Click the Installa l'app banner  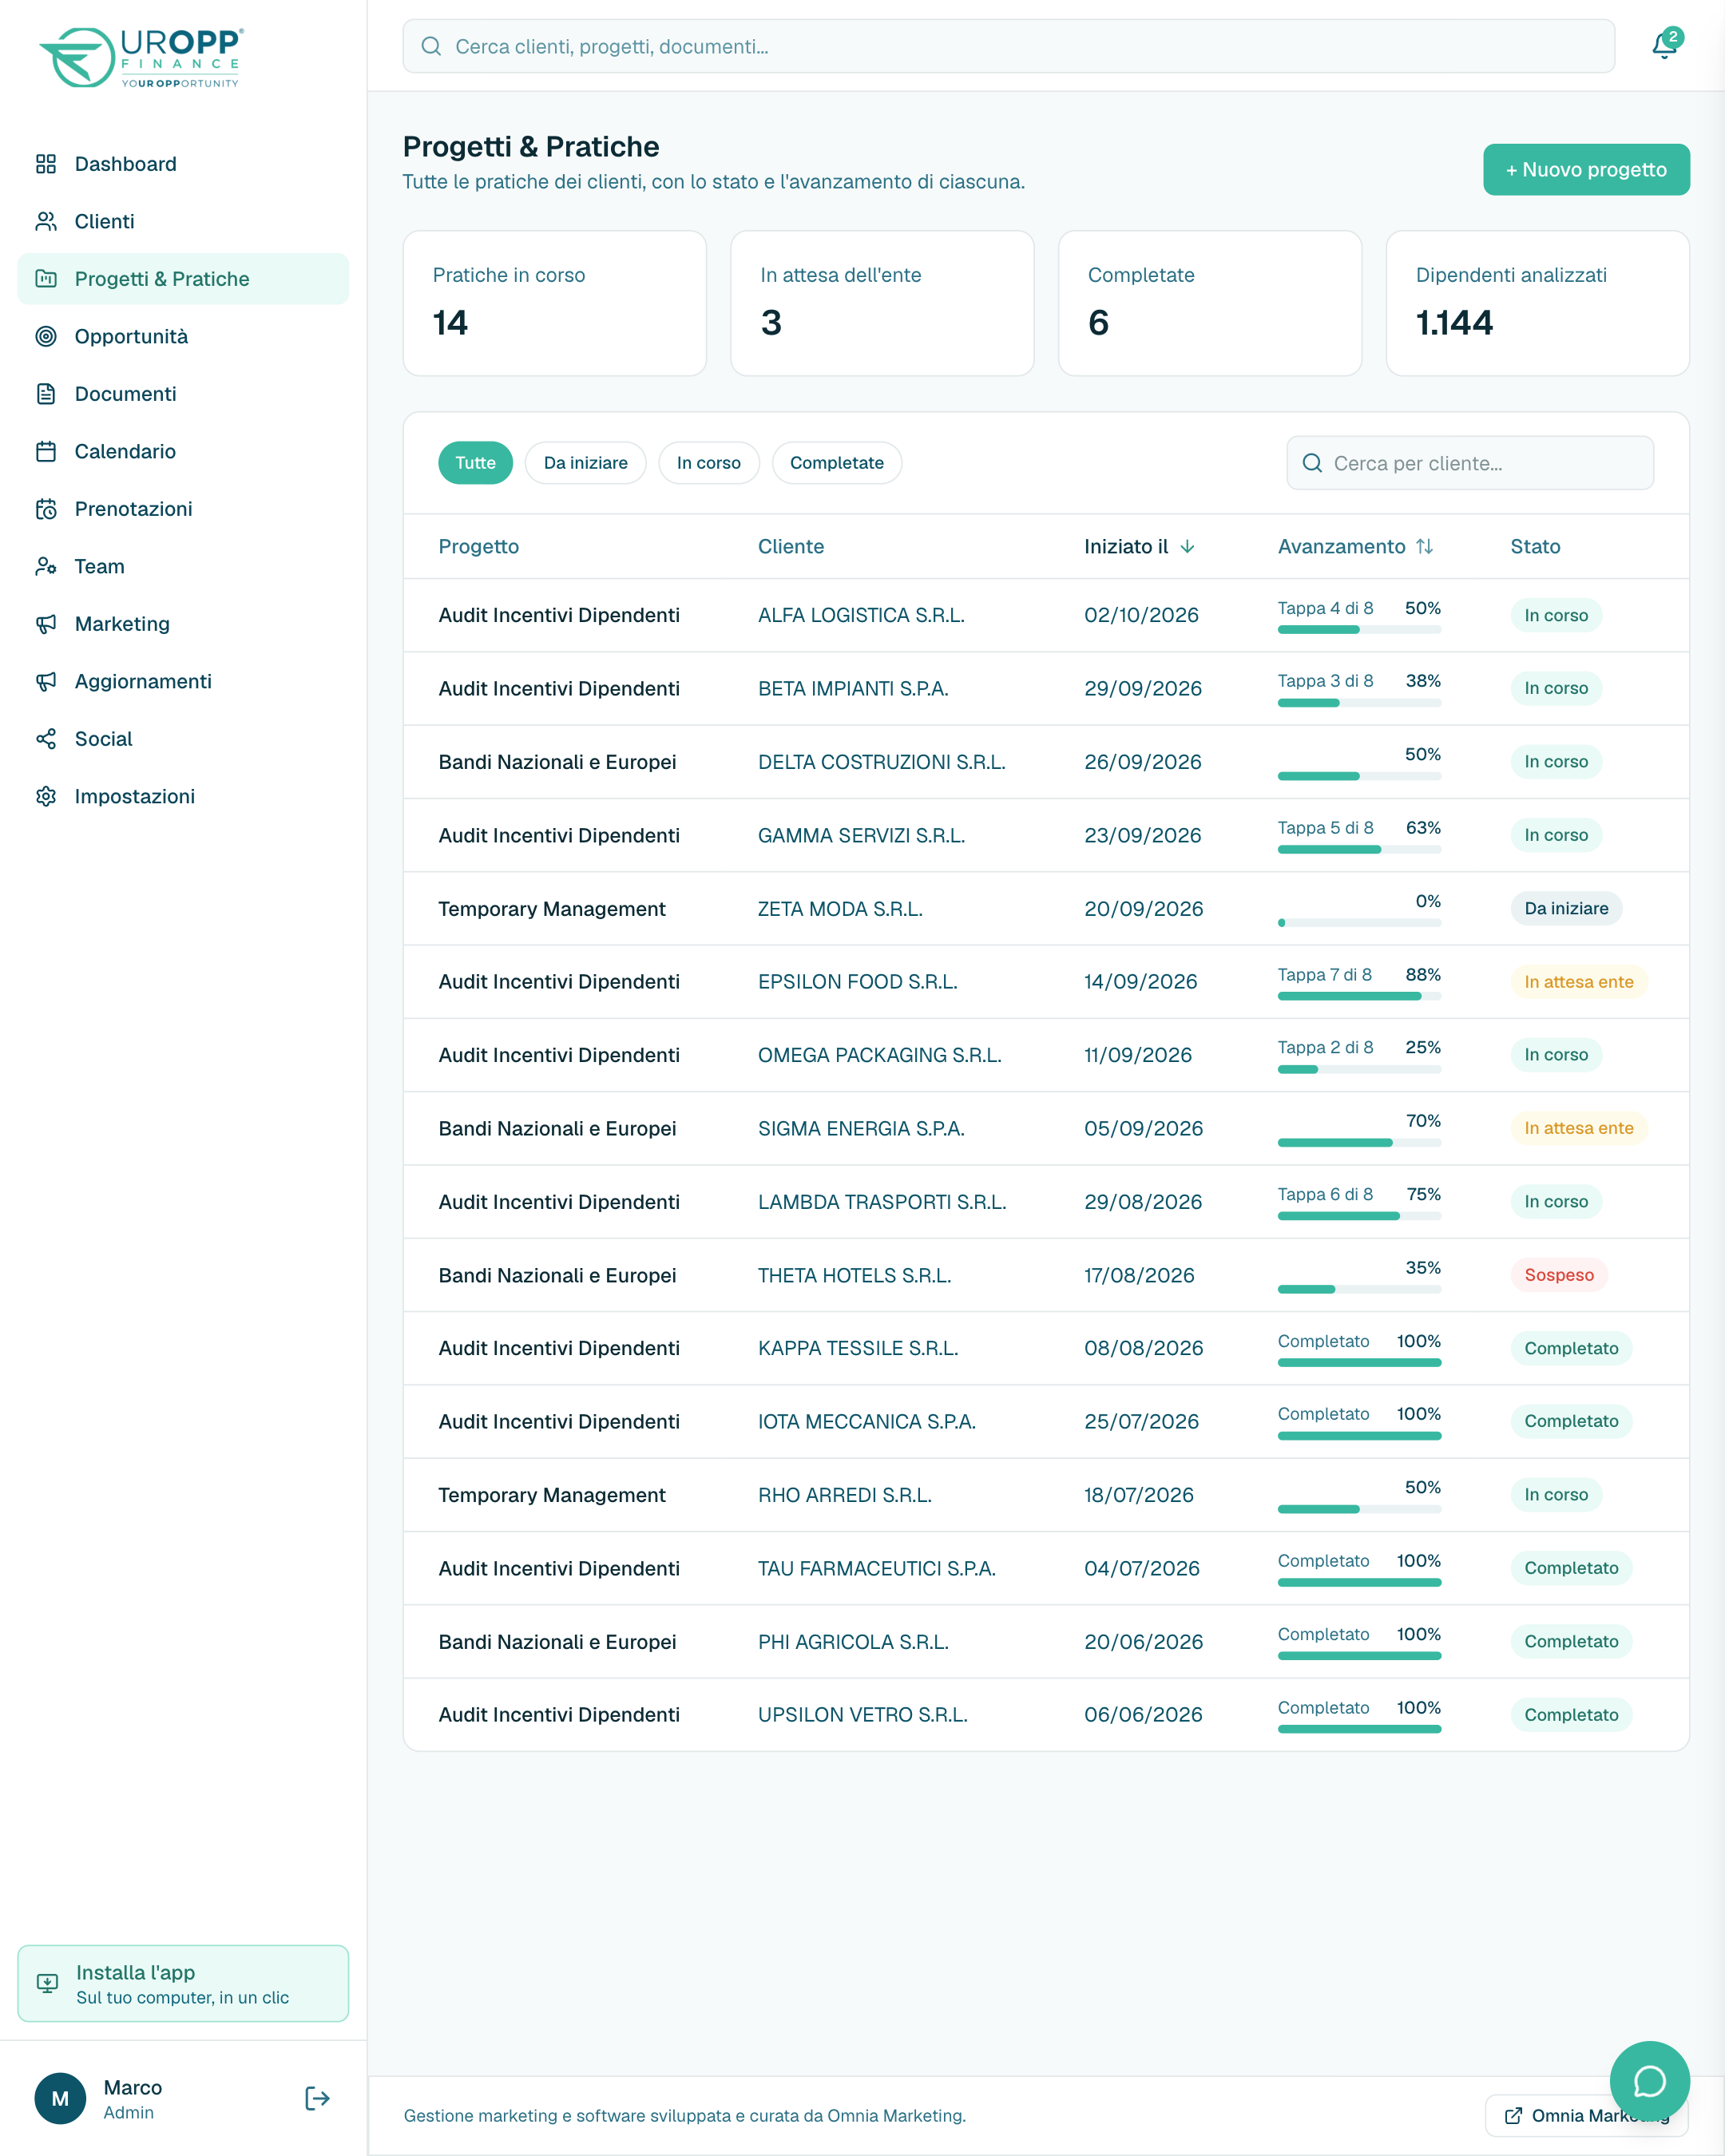183,1983
